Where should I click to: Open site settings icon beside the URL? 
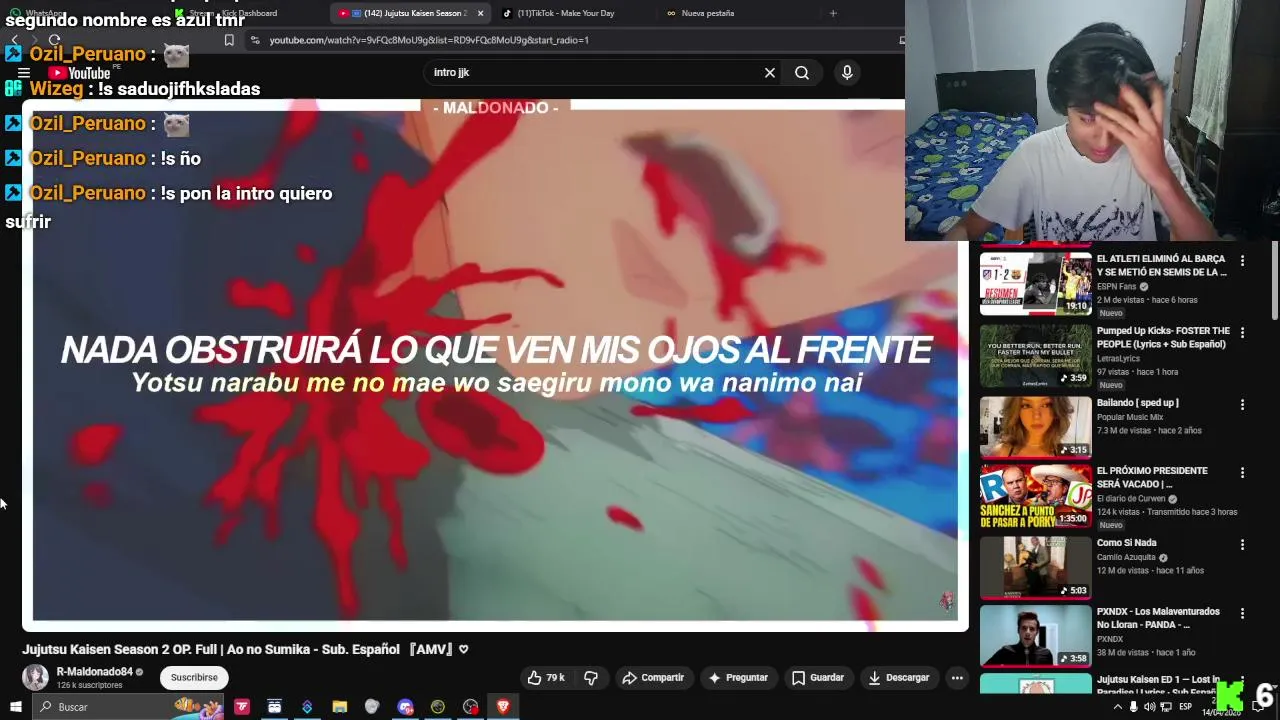click(255, 40)
